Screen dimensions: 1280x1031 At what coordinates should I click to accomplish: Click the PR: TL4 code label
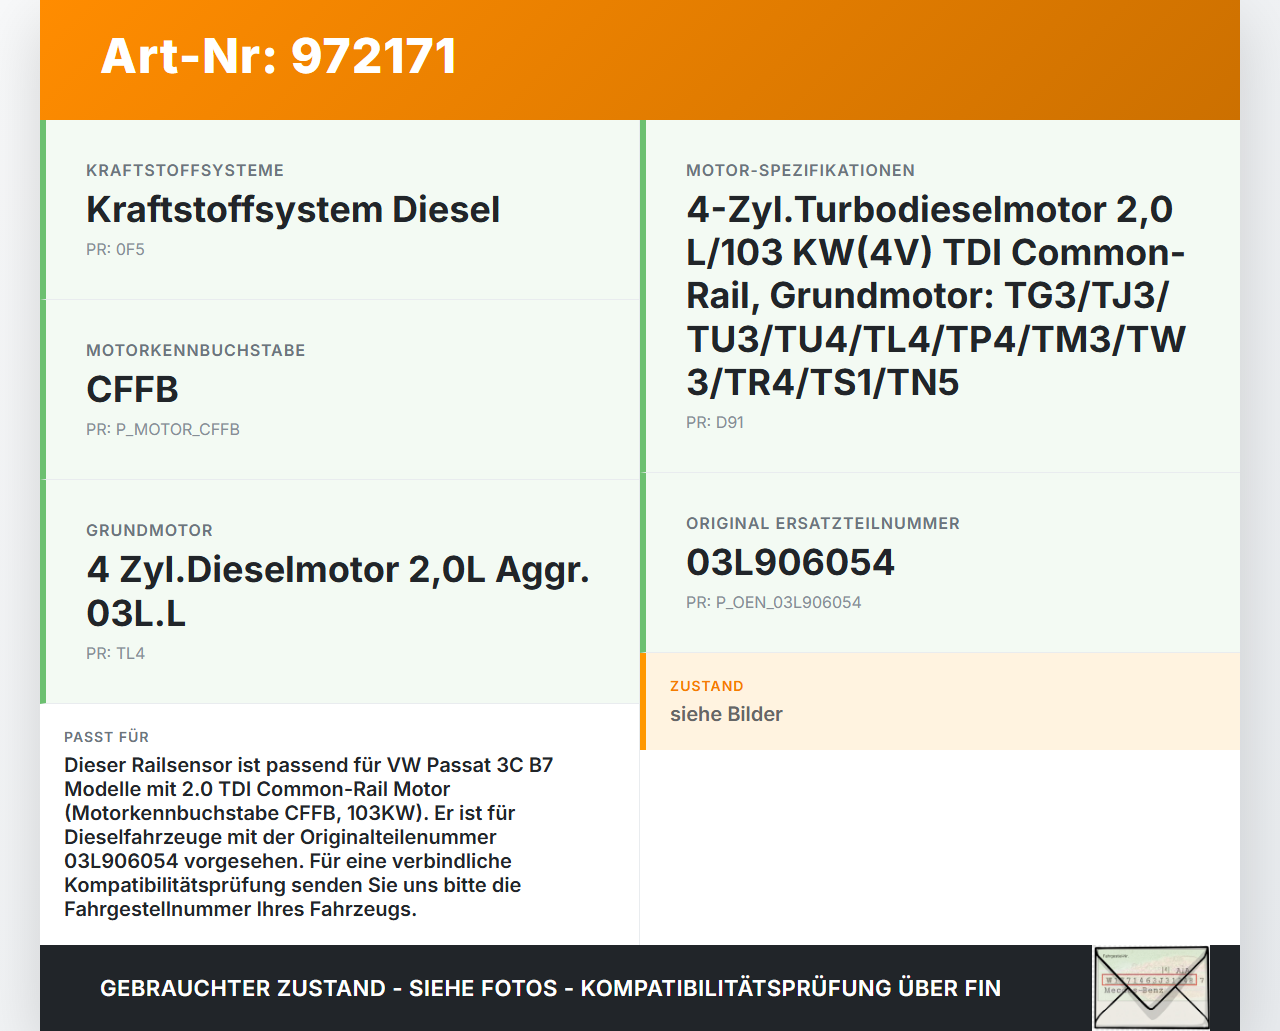point(115,654)
